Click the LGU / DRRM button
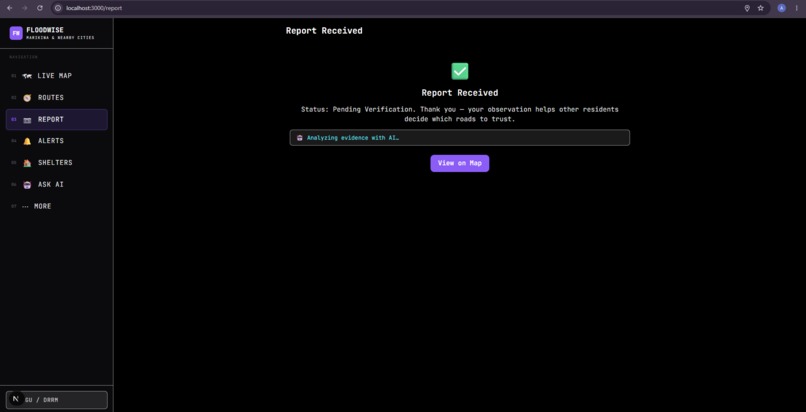Screen dimensions: 806x412 point(57,400)
